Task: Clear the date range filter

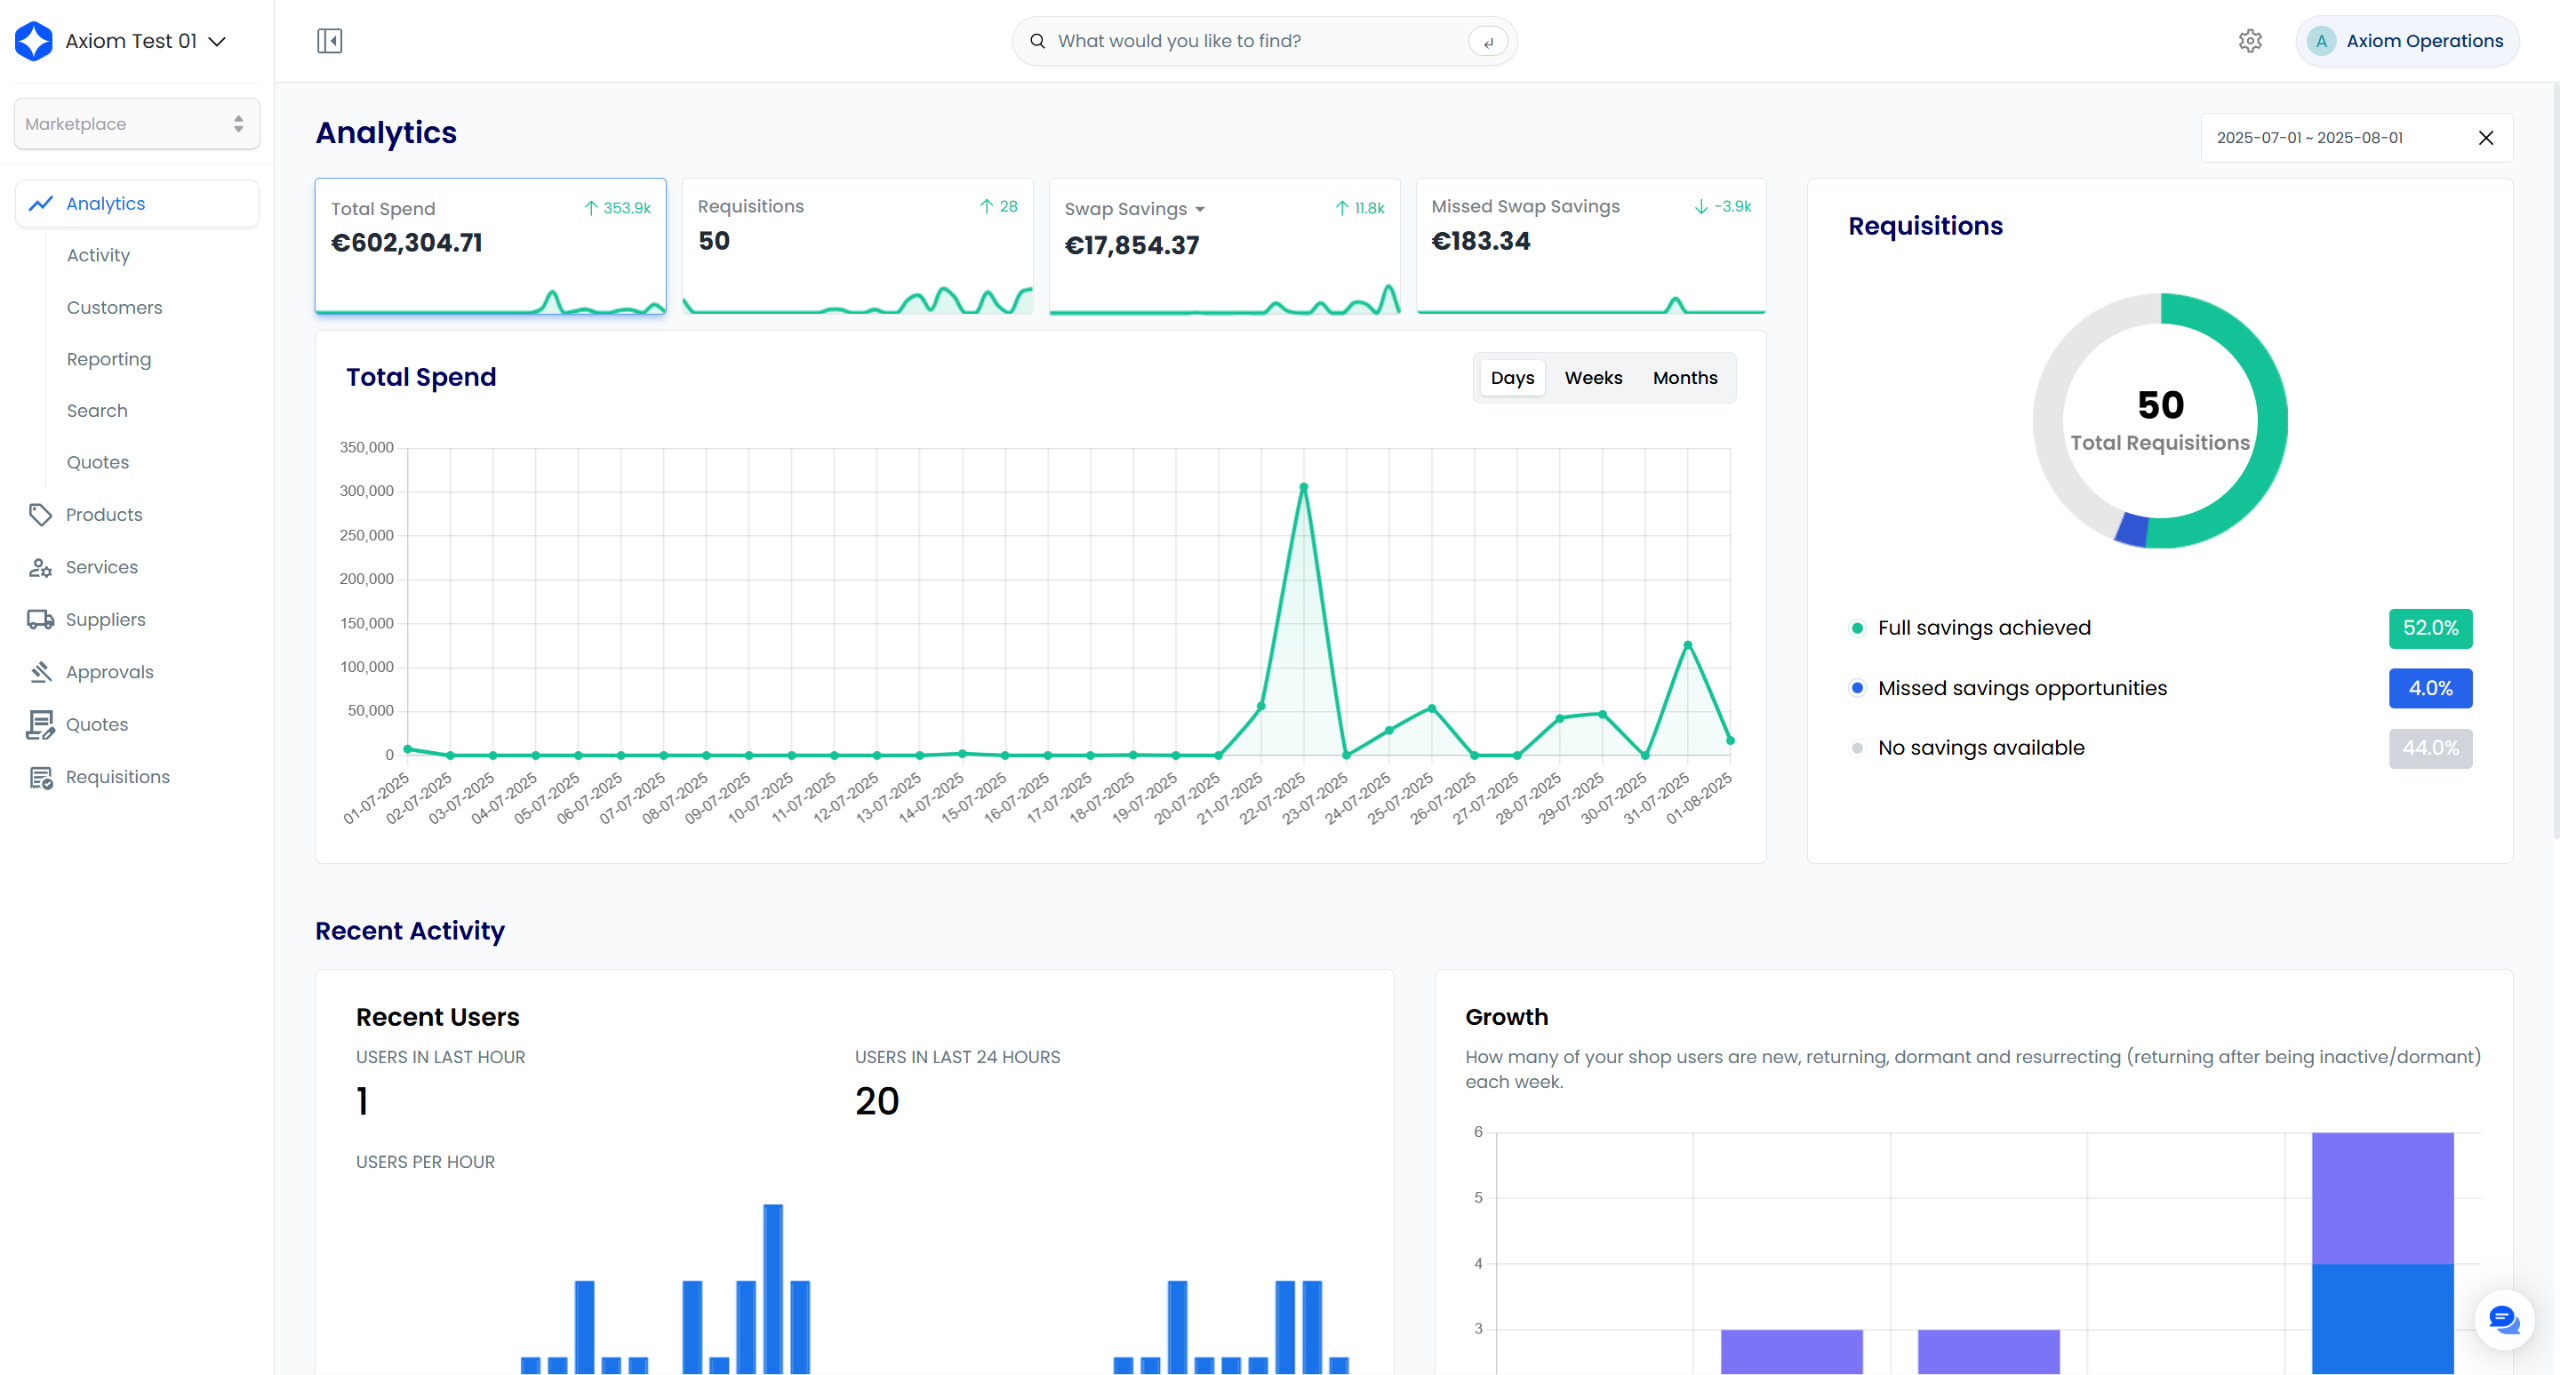Action: click(x=2486, y=138)
